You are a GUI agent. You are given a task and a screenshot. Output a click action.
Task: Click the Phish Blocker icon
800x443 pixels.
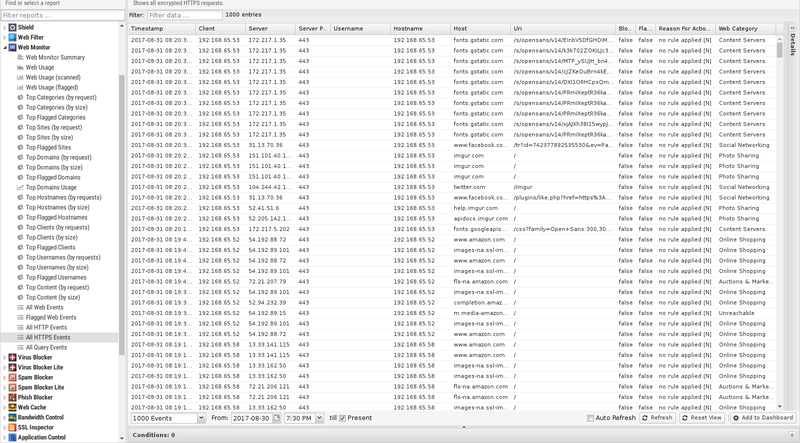pos(13,397)
